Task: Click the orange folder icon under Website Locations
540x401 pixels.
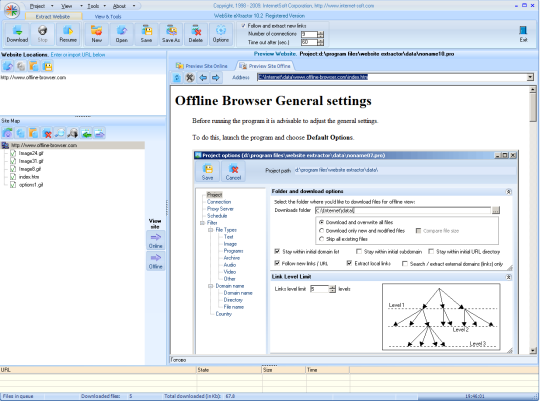Action: coord(34,66)
